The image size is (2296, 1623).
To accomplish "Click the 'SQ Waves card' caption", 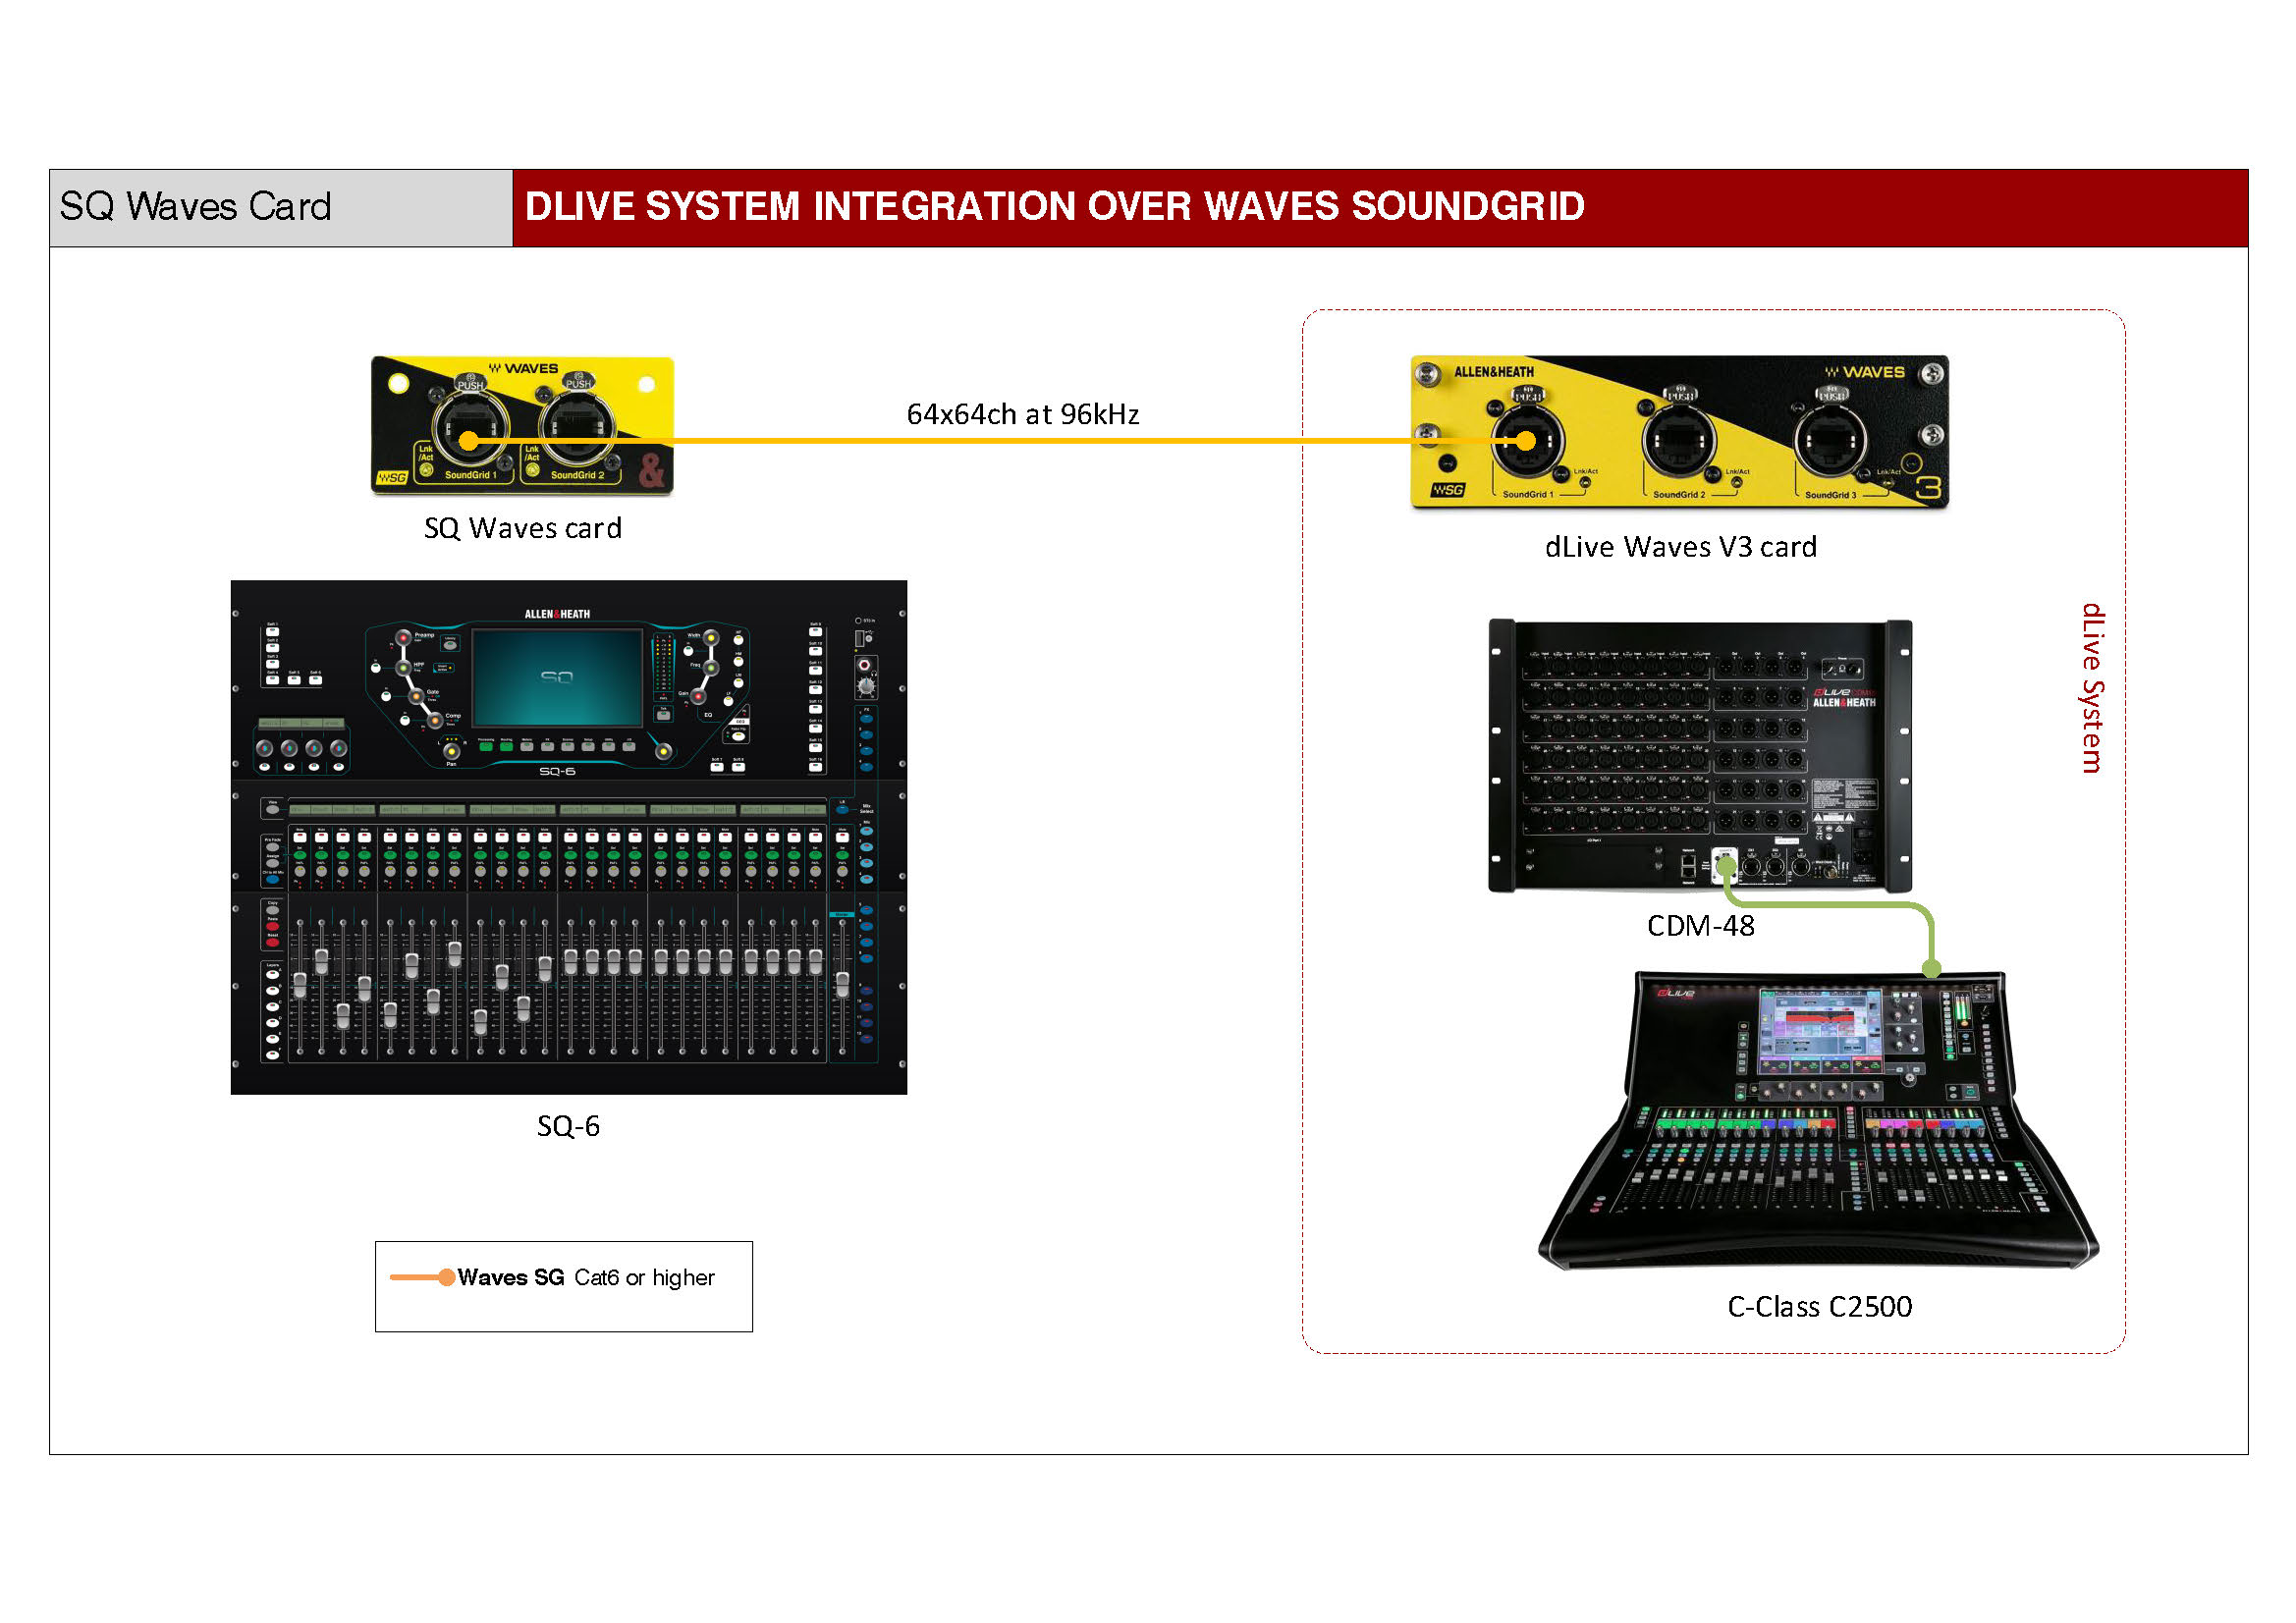I will pyautogui.click(x=522, y=528).
